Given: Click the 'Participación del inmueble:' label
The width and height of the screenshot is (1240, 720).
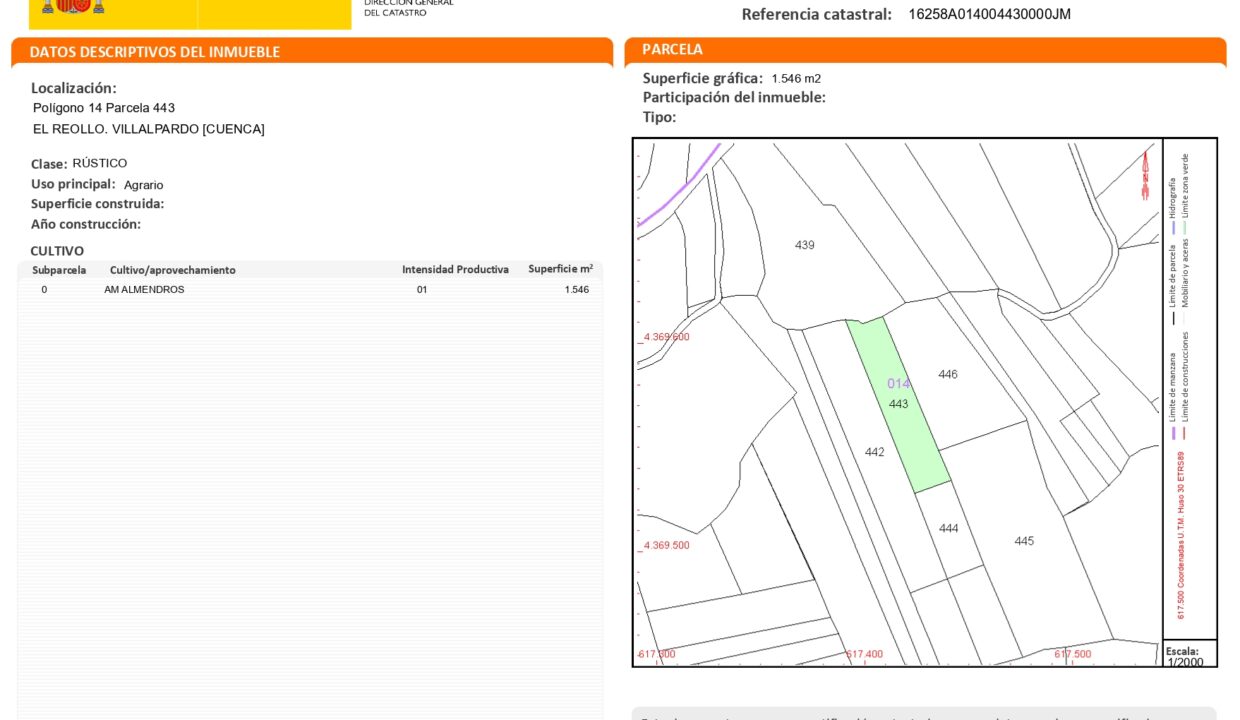Looking at the screenshot, I should click(734, 98).
